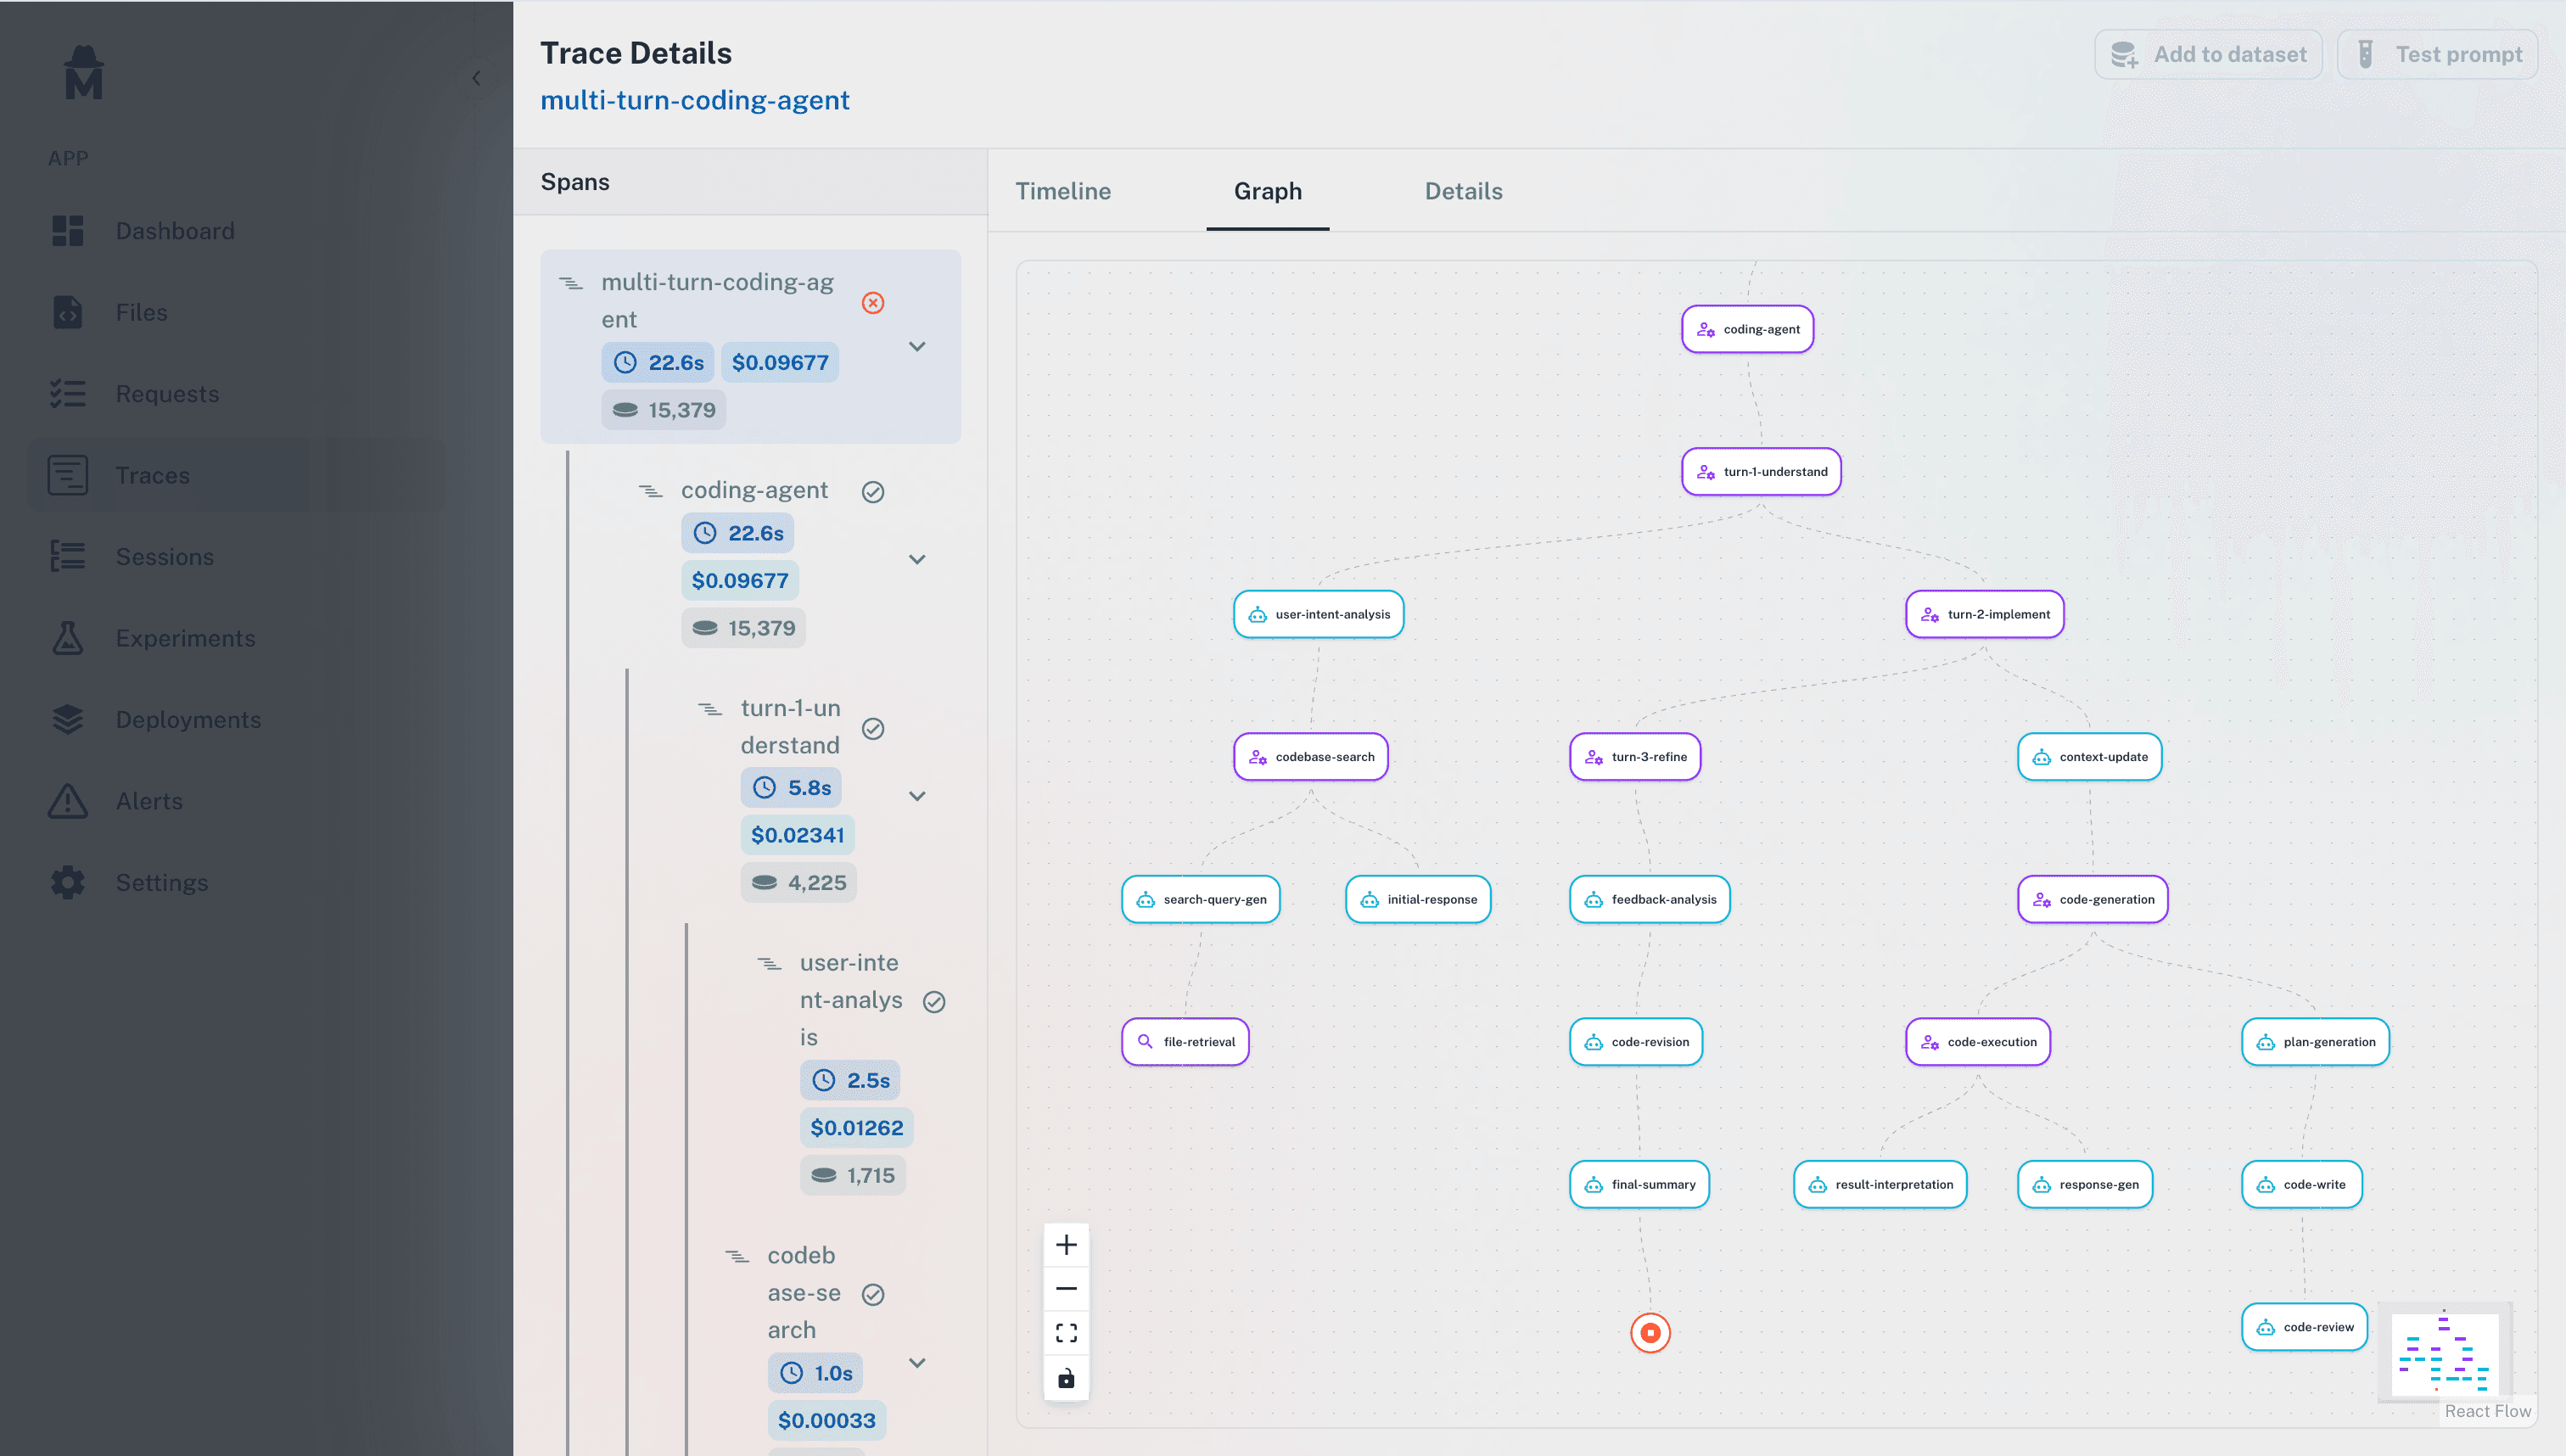Collapse the coding-agent span details

pyautogui.click(x=918, y=559)
